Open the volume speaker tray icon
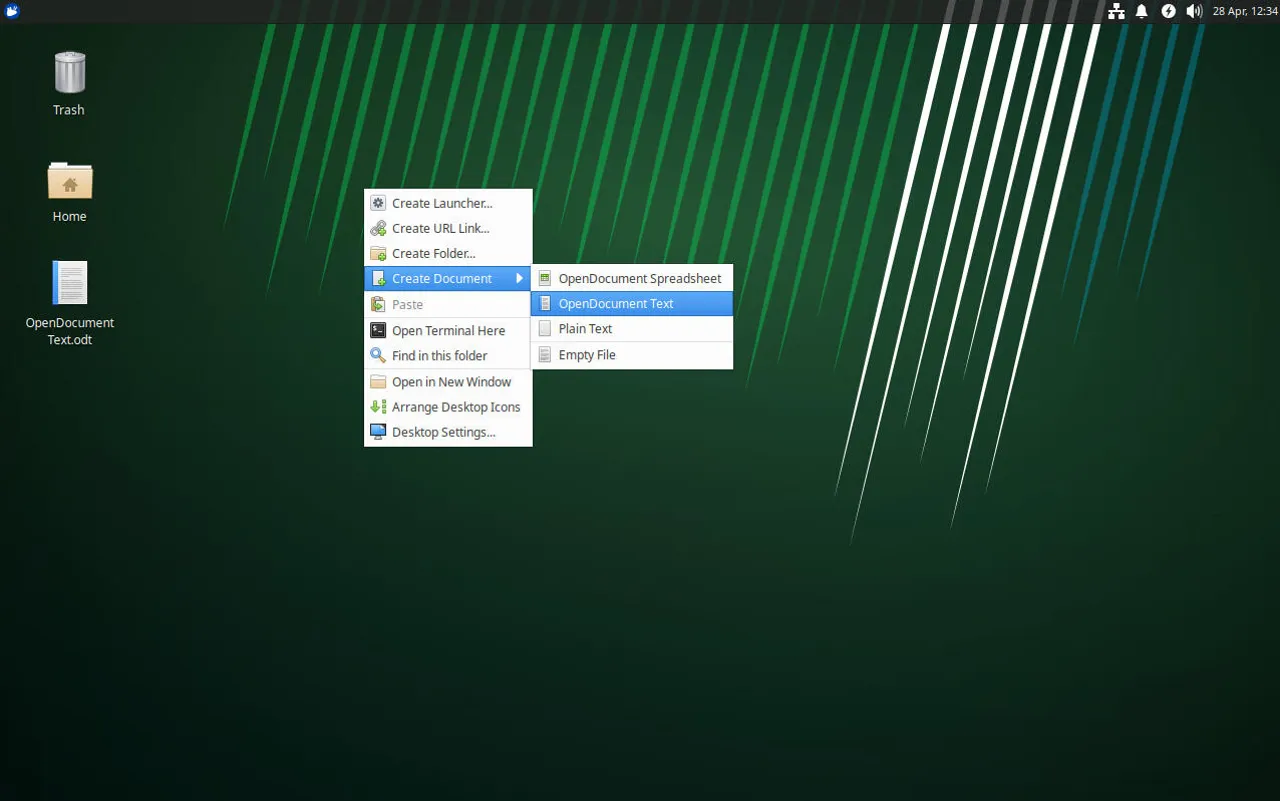The image size is (1280, 801). coord(1194,11)
